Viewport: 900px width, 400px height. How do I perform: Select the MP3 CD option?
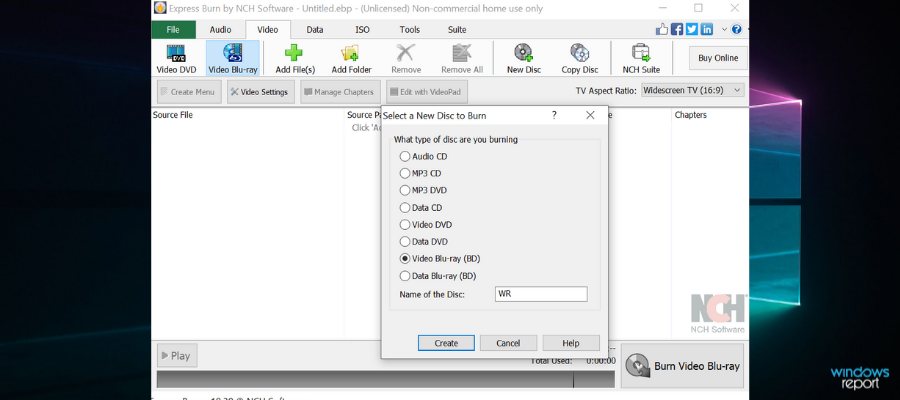tap(420, 173)
